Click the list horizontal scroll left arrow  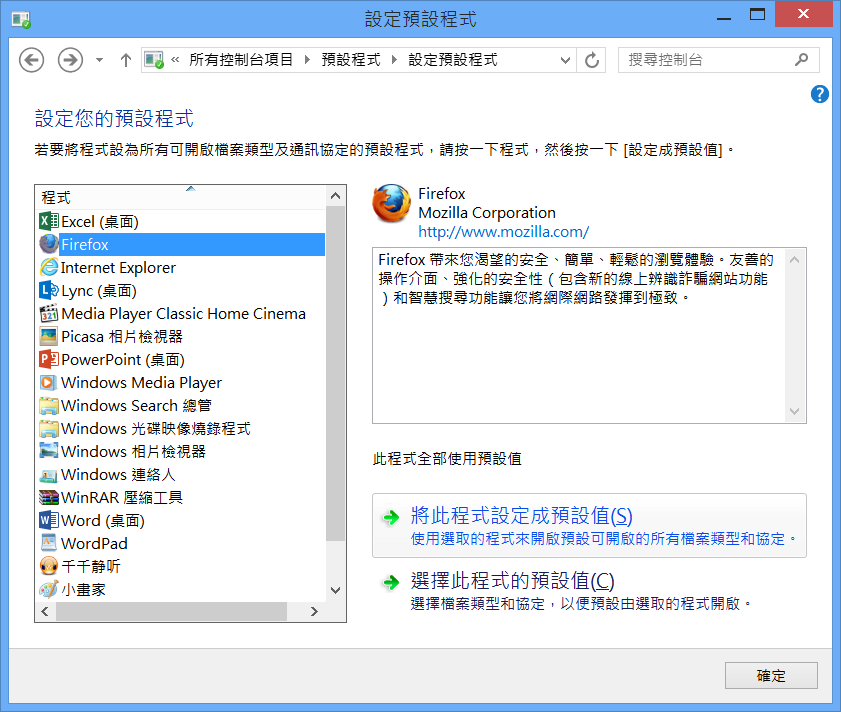coord(45,611)
